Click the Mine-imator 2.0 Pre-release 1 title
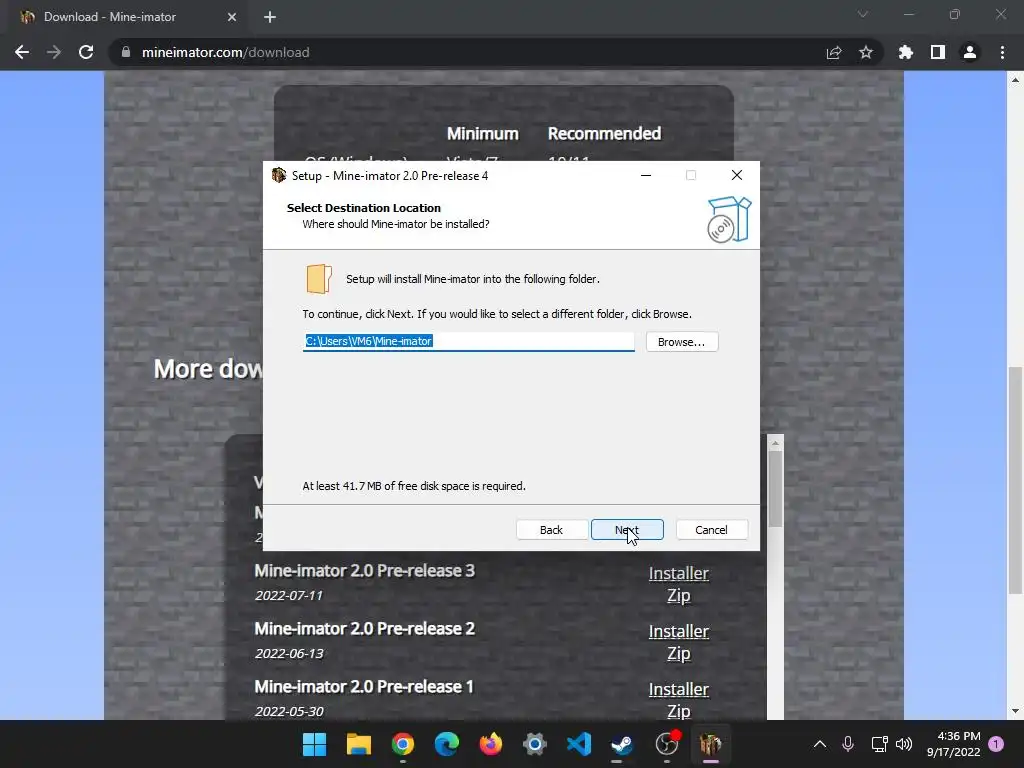Image resolution: width=1024 pixels, height=768 pixels. 364,687
